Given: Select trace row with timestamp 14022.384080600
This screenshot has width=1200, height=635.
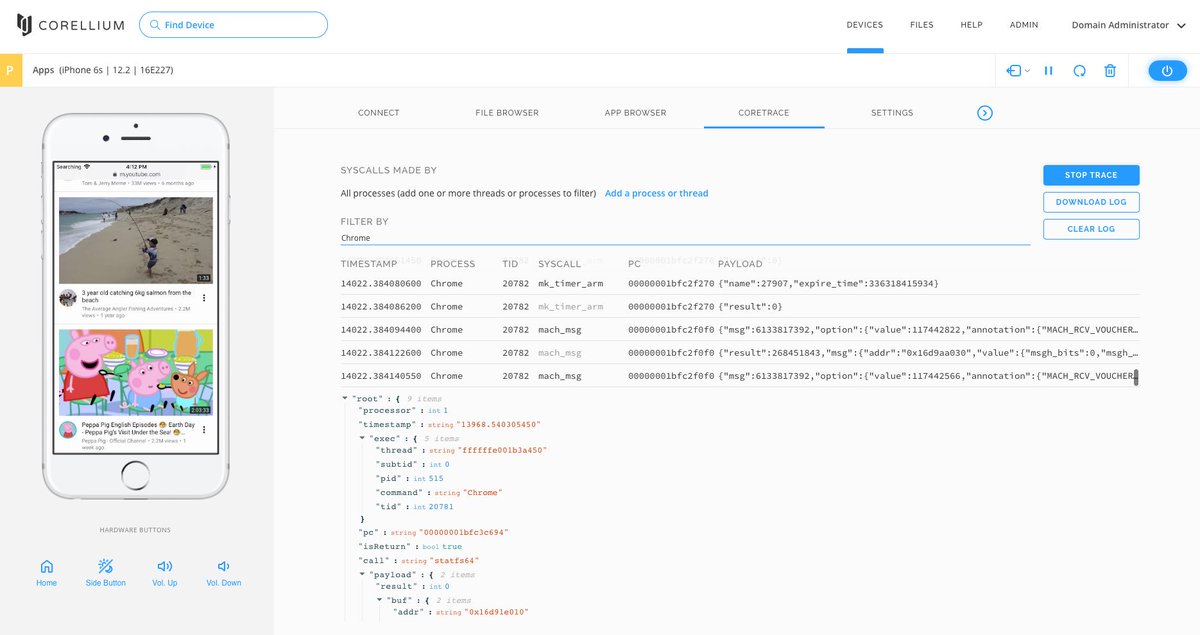Looking at the screenshot, I should (739, 284).
